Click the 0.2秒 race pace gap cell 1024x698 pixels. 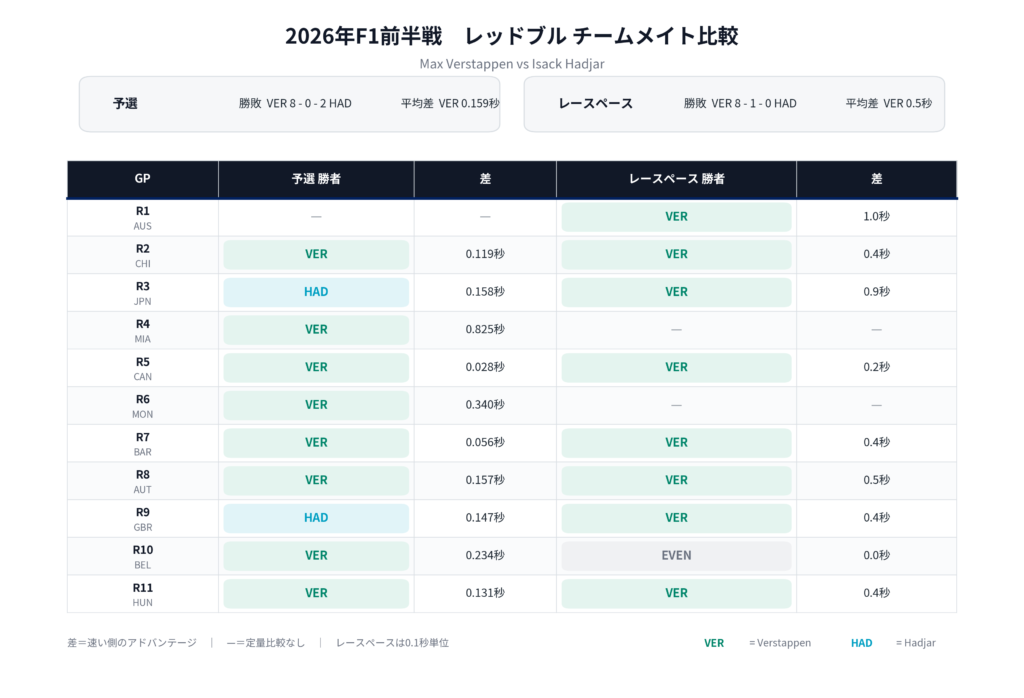point(876,367)
